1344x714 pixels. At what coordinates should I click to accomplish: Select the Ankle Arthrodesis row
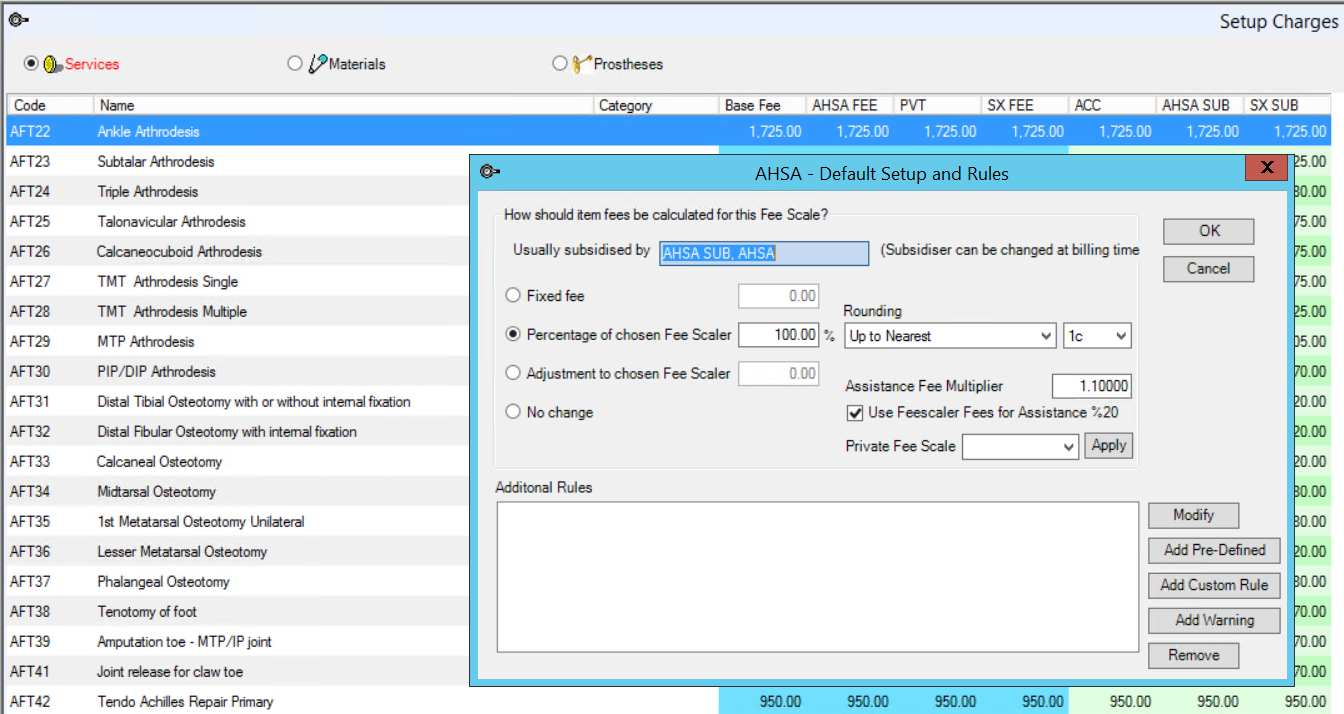point(669,131)
